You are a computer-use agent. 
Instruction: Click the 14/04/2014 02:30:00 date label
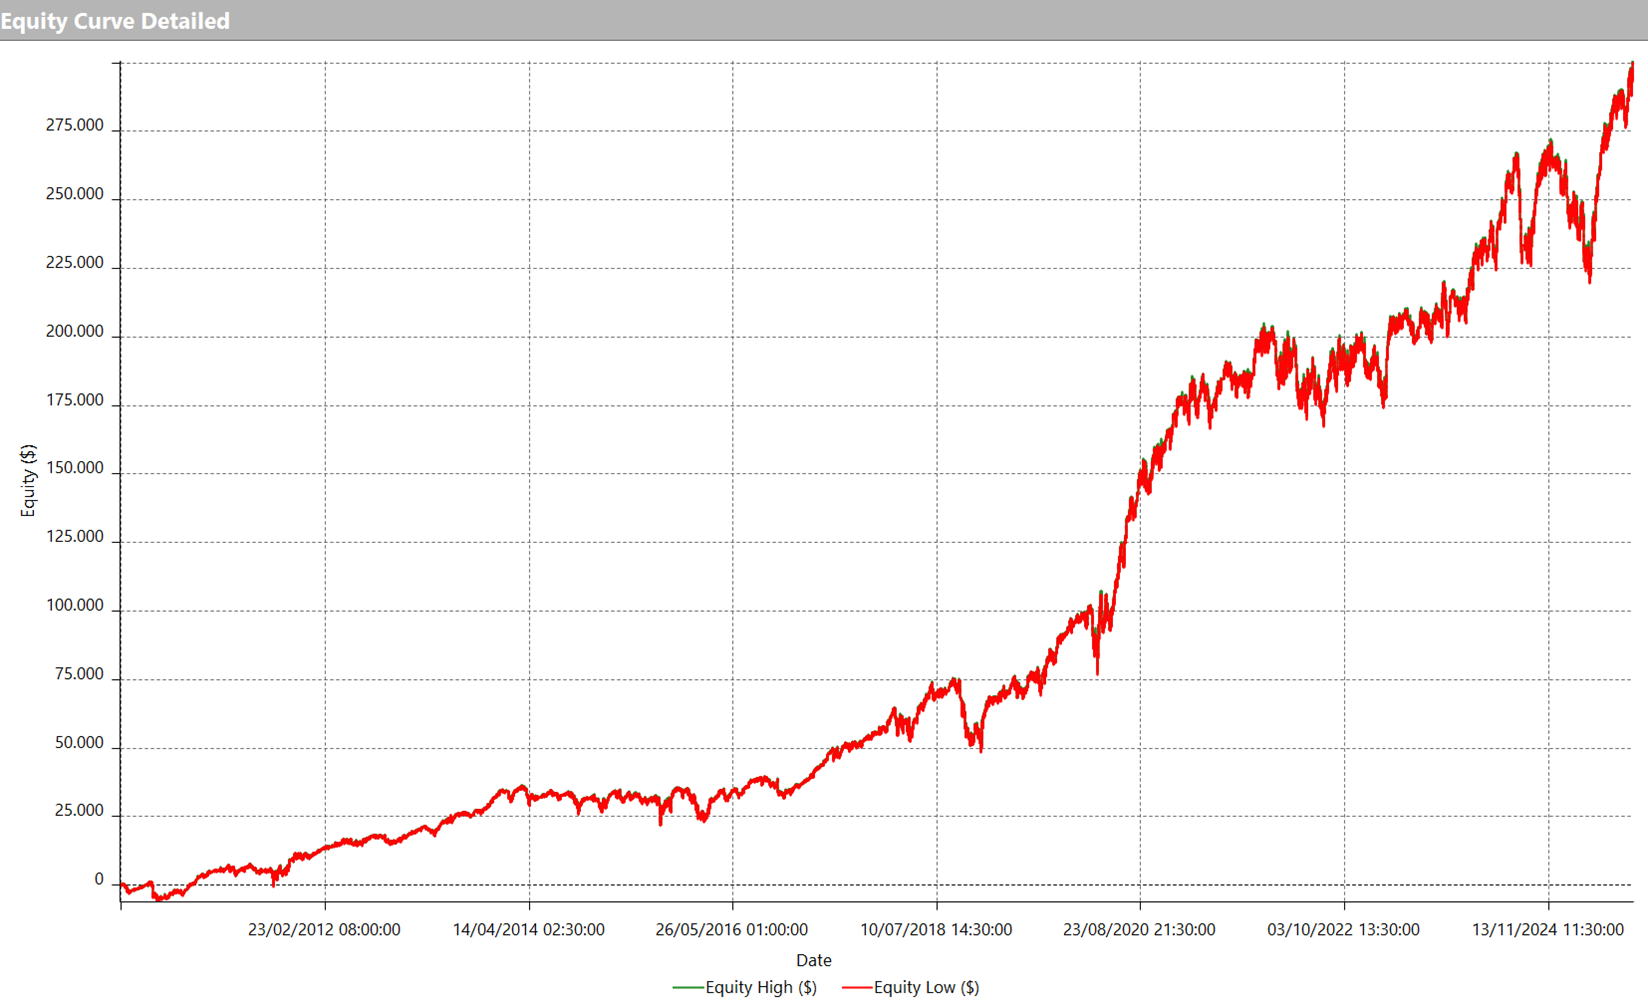pyautogui.click(x=528, y=929)
